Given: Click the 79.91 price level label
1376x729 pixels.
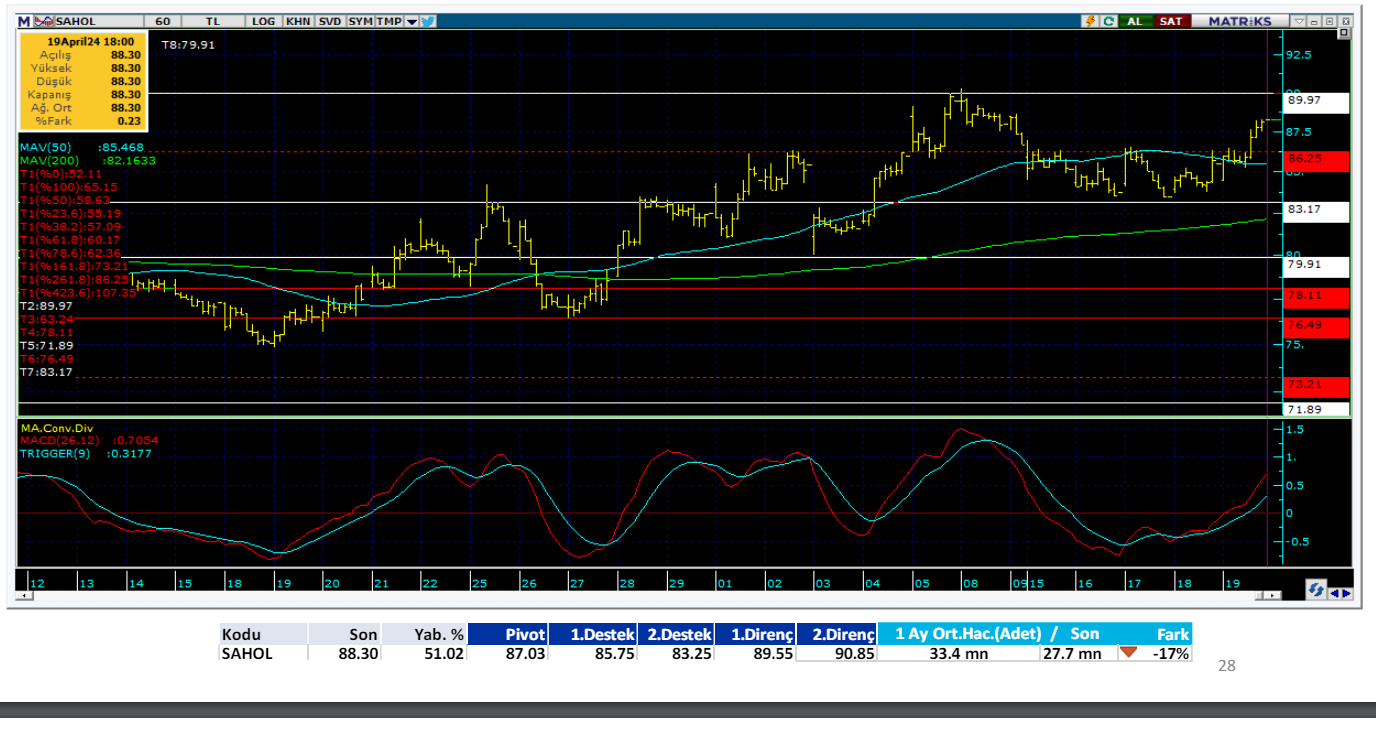Looking at the screenshot, I should (1316, 266).
